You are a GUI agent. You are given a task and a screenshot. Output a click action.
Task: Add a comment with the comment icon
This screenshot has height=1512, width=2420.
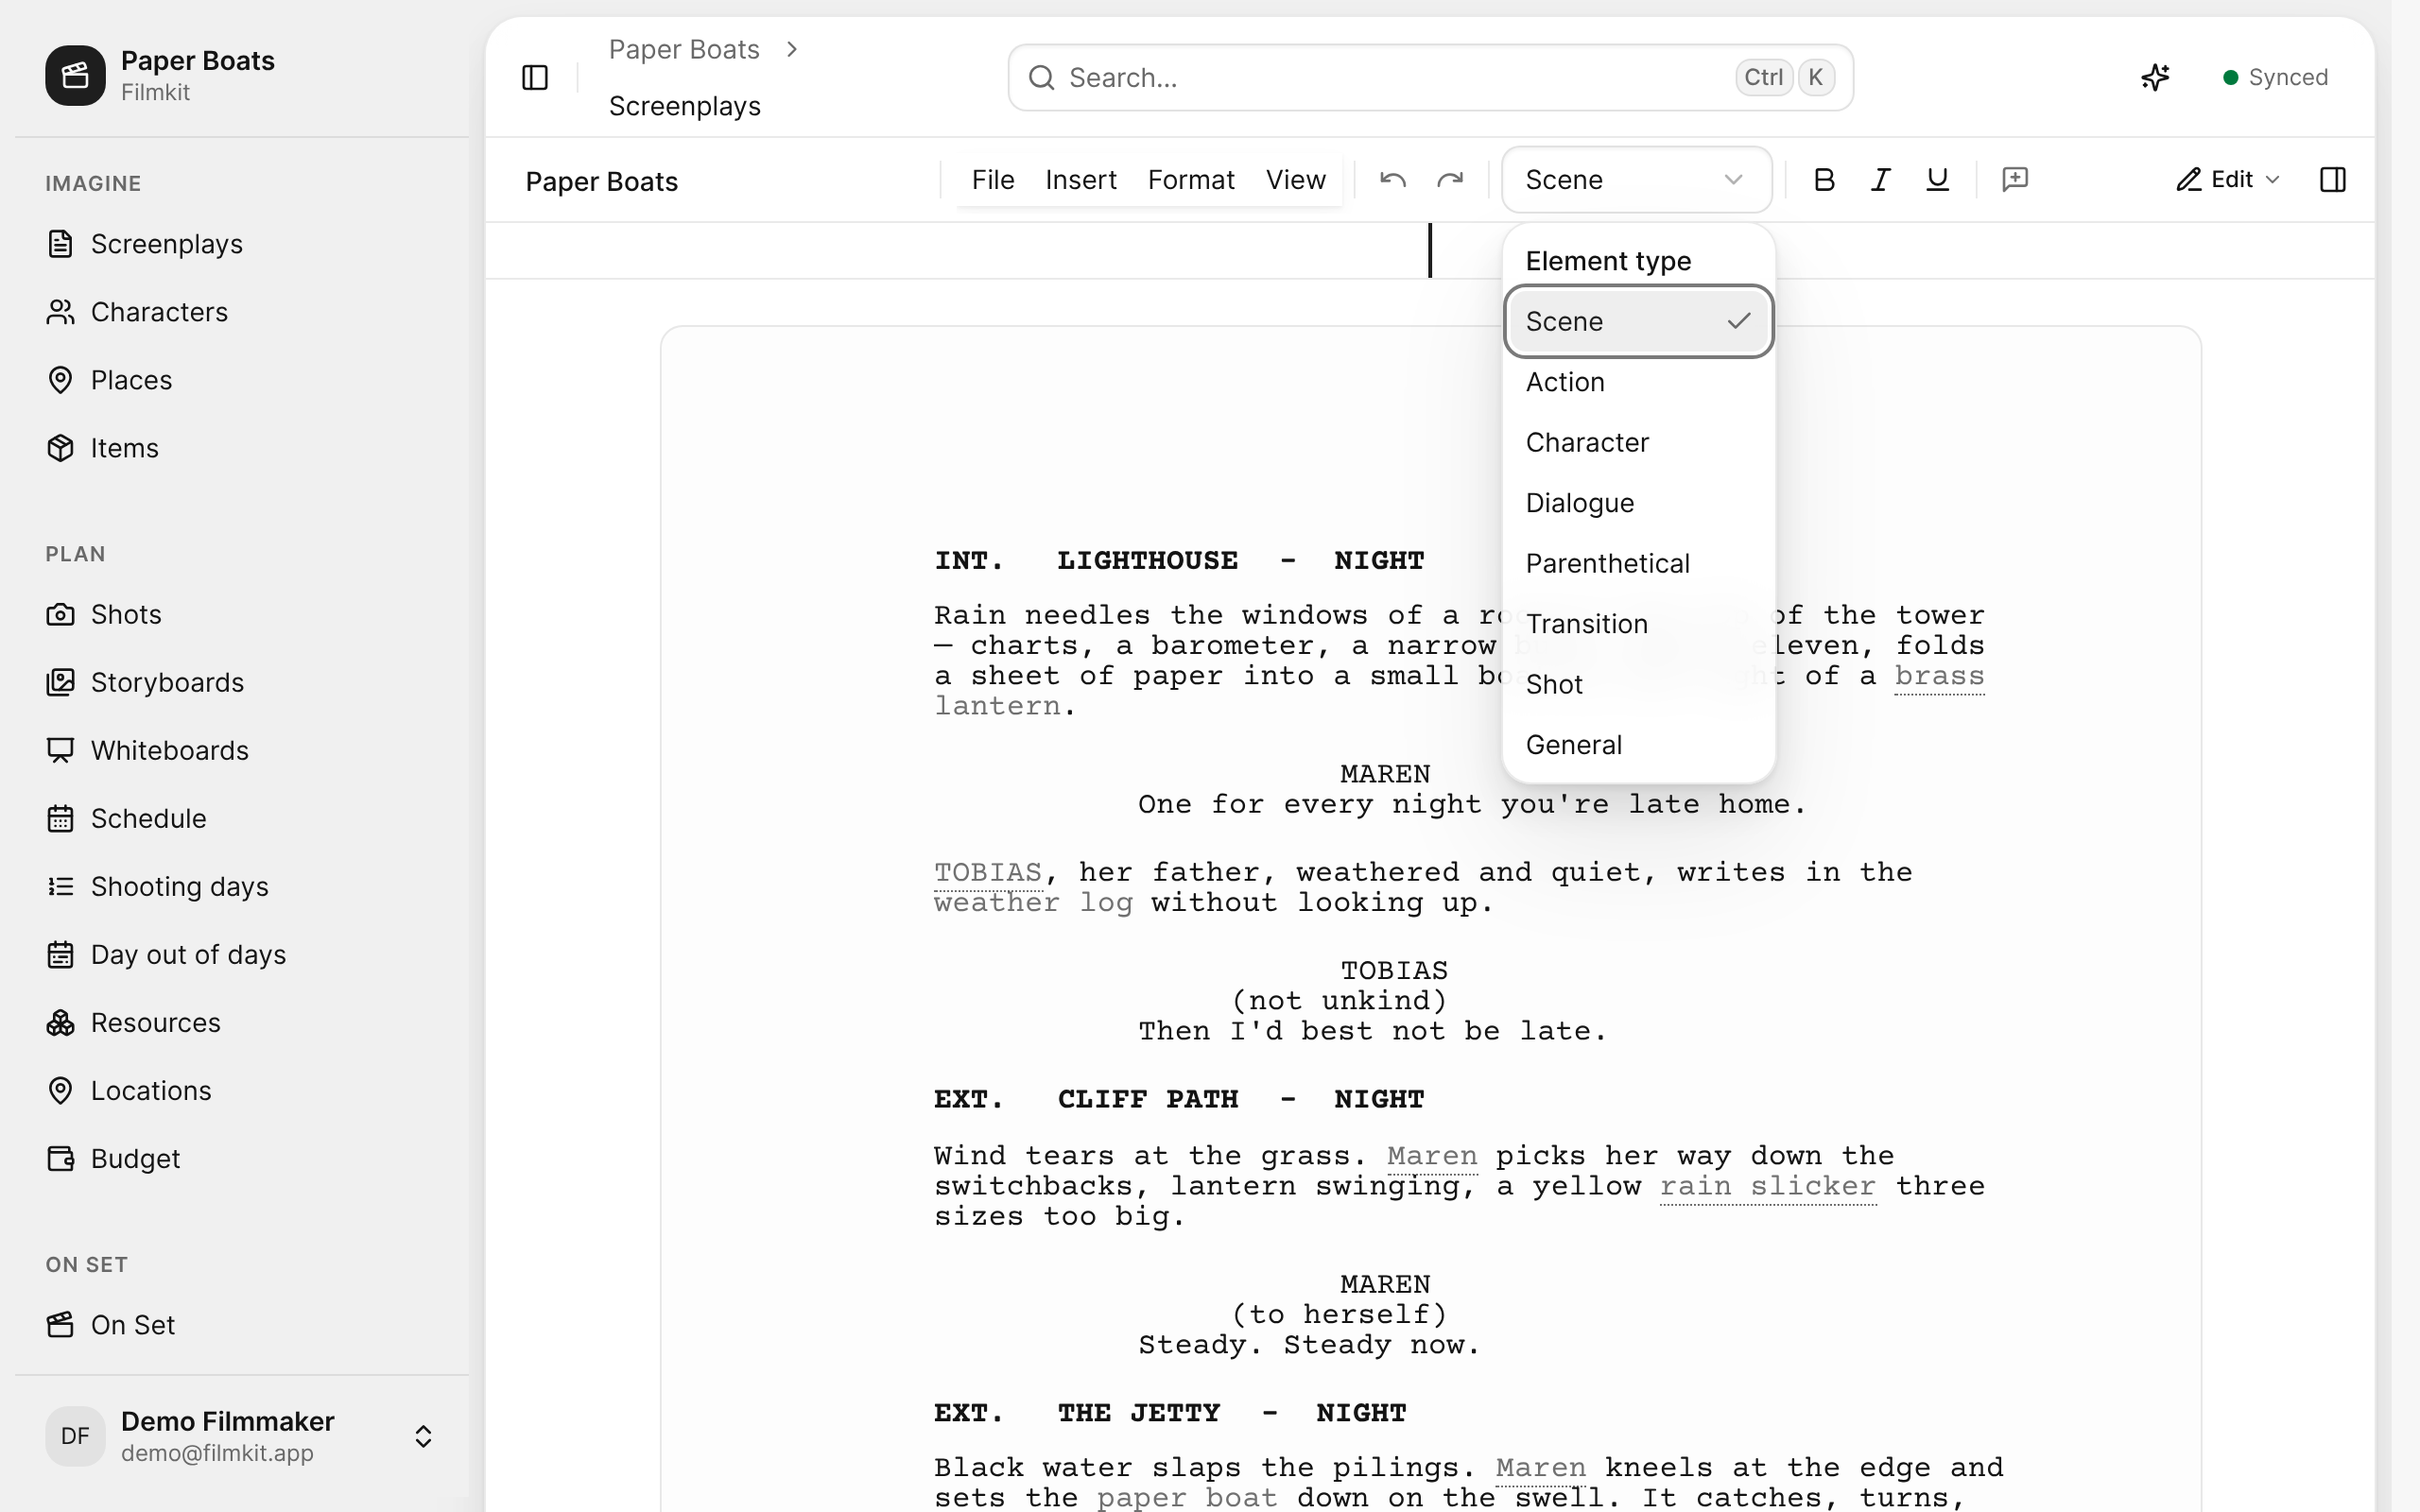pos(2015,180)
